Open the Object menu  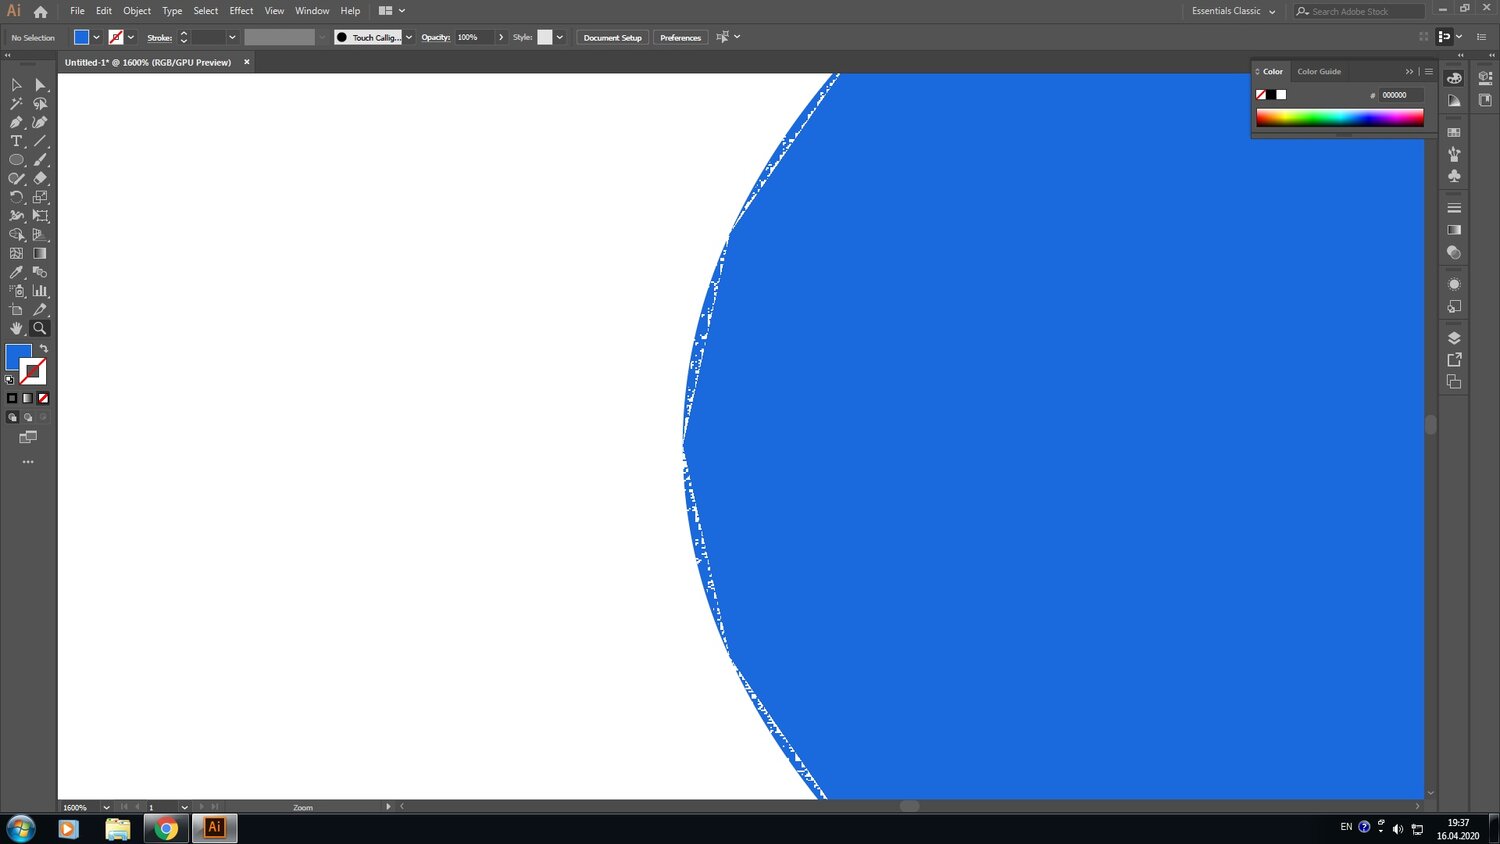click(137, 11)
